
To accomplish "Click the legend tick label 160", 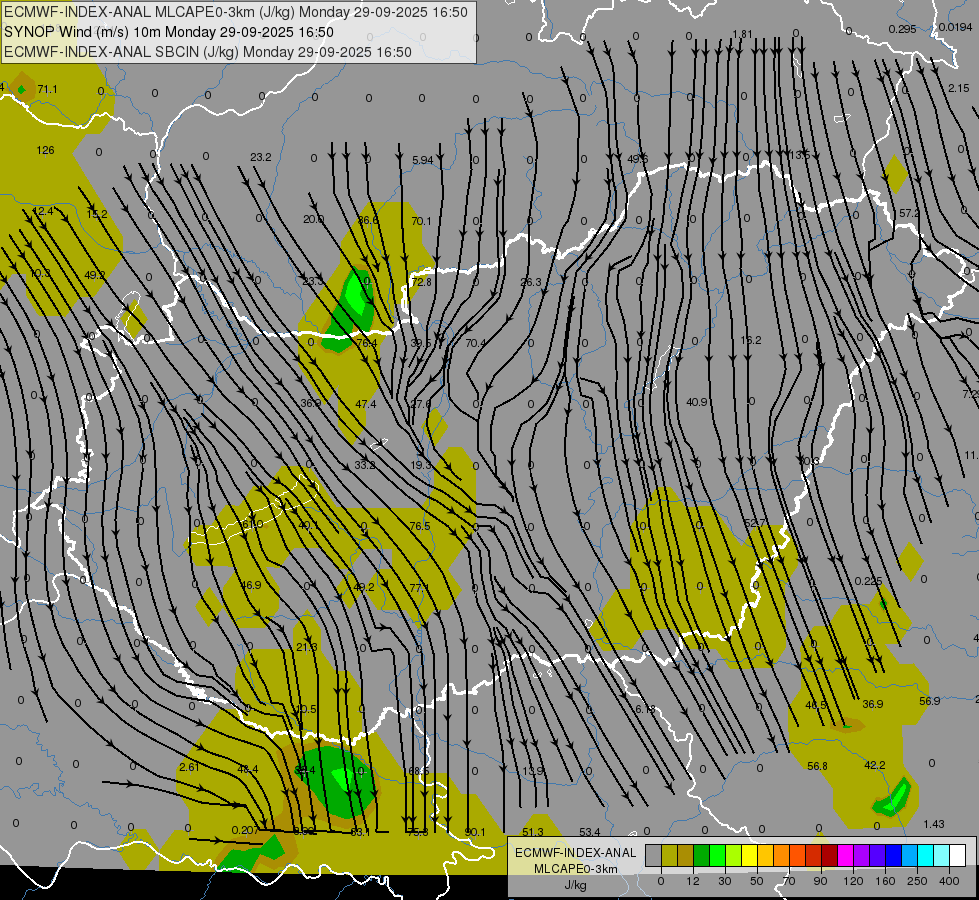I will tap(885, 881).
